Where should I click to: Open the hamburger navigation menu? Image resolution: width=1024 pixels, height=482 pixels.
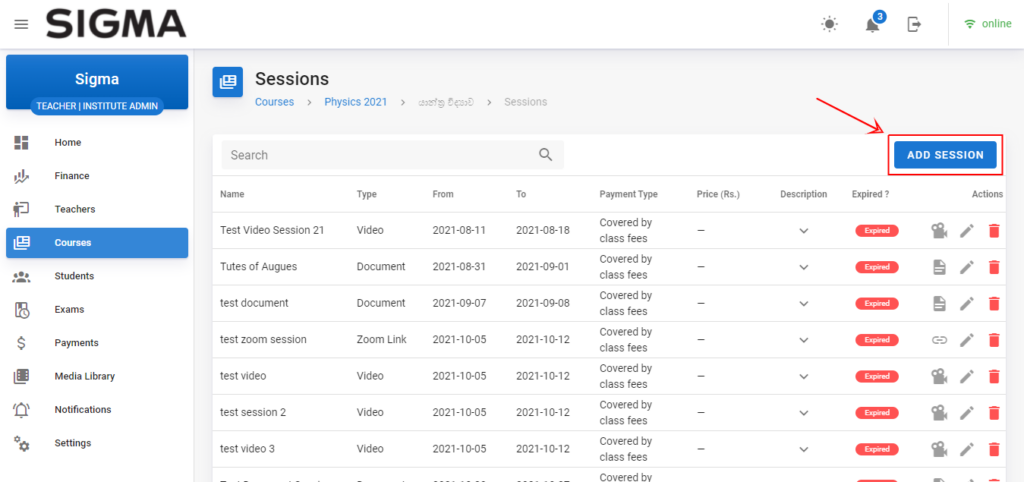[x=22, y=25]
